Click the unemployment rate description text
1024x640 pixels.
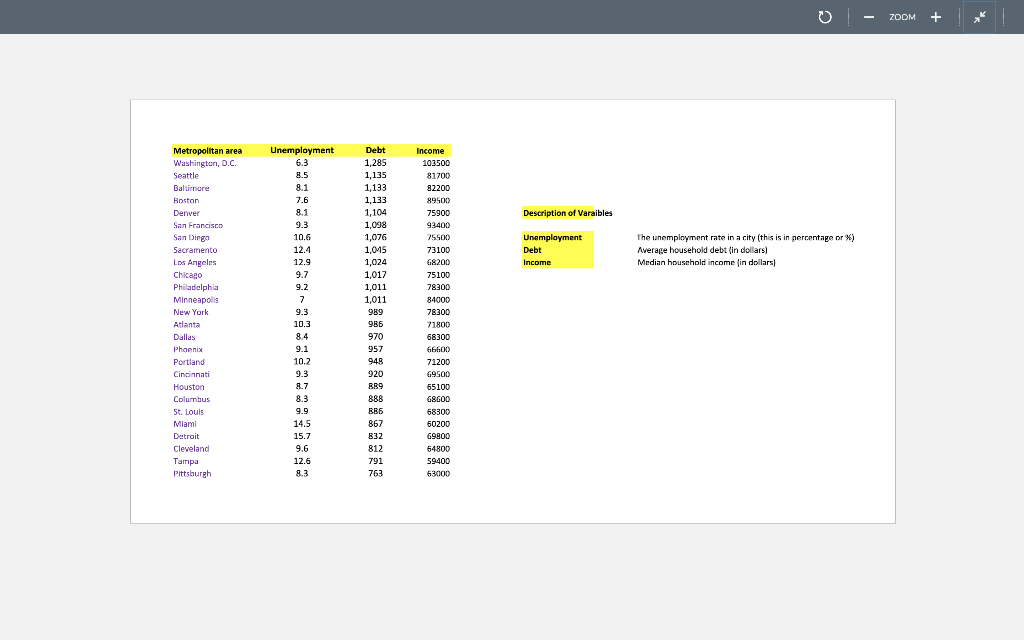[x=745, y=238]
